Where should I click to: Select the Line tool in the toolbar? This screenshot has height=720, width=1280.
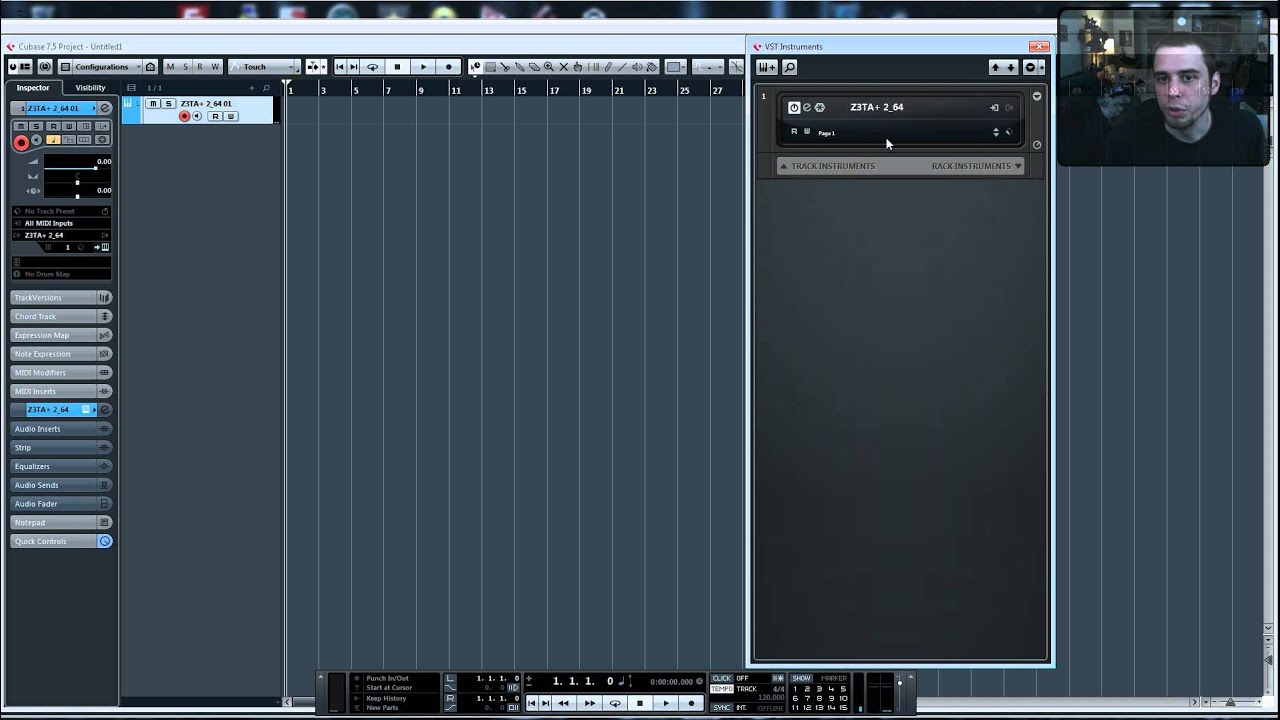pyautogui.click(x=622, y=67)
